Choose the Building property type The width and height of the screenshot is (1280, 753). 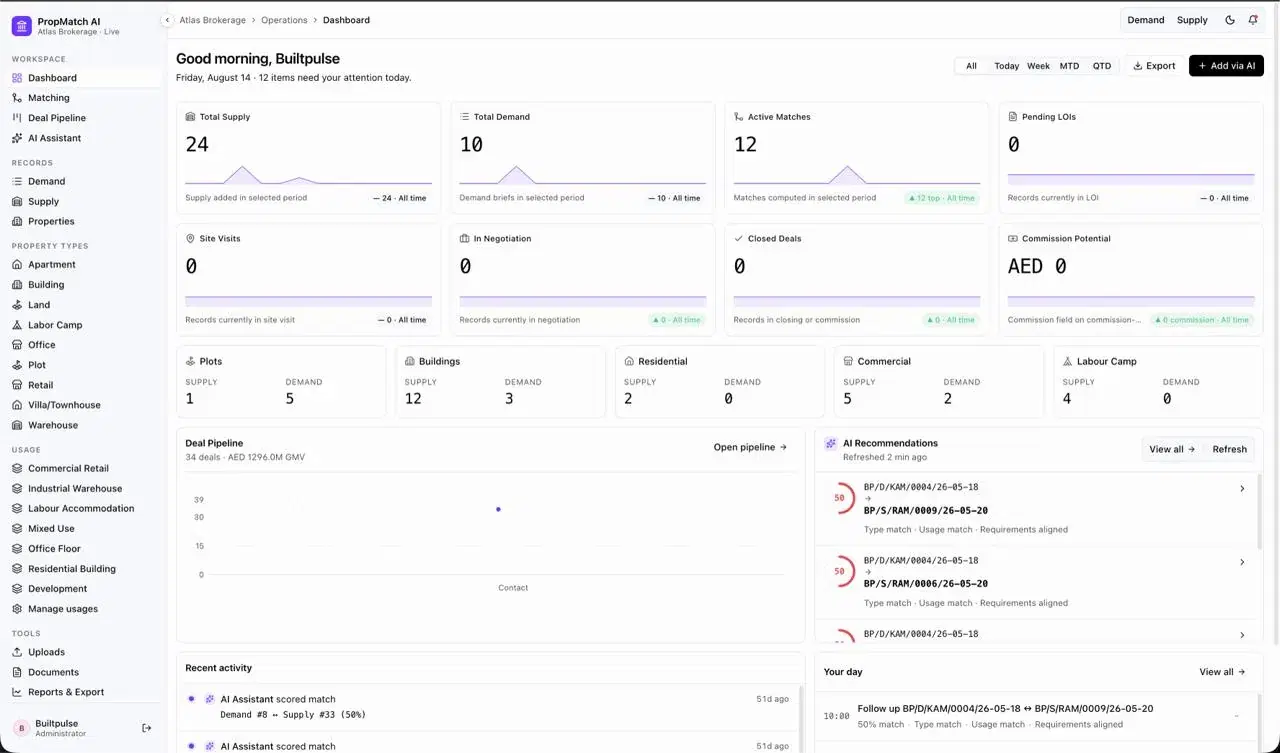[x=82, y=285]
